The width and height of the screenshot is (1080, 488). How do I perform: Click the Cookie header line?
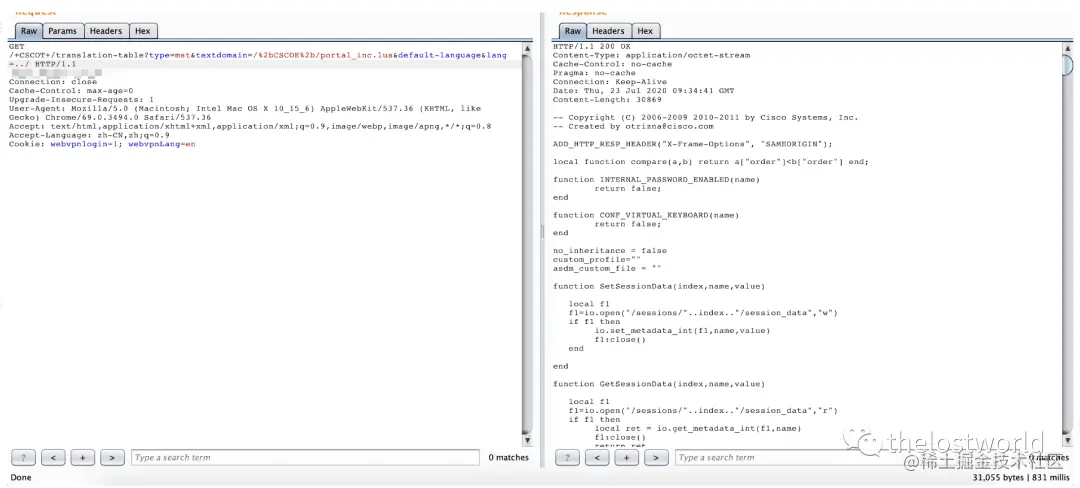102,145
